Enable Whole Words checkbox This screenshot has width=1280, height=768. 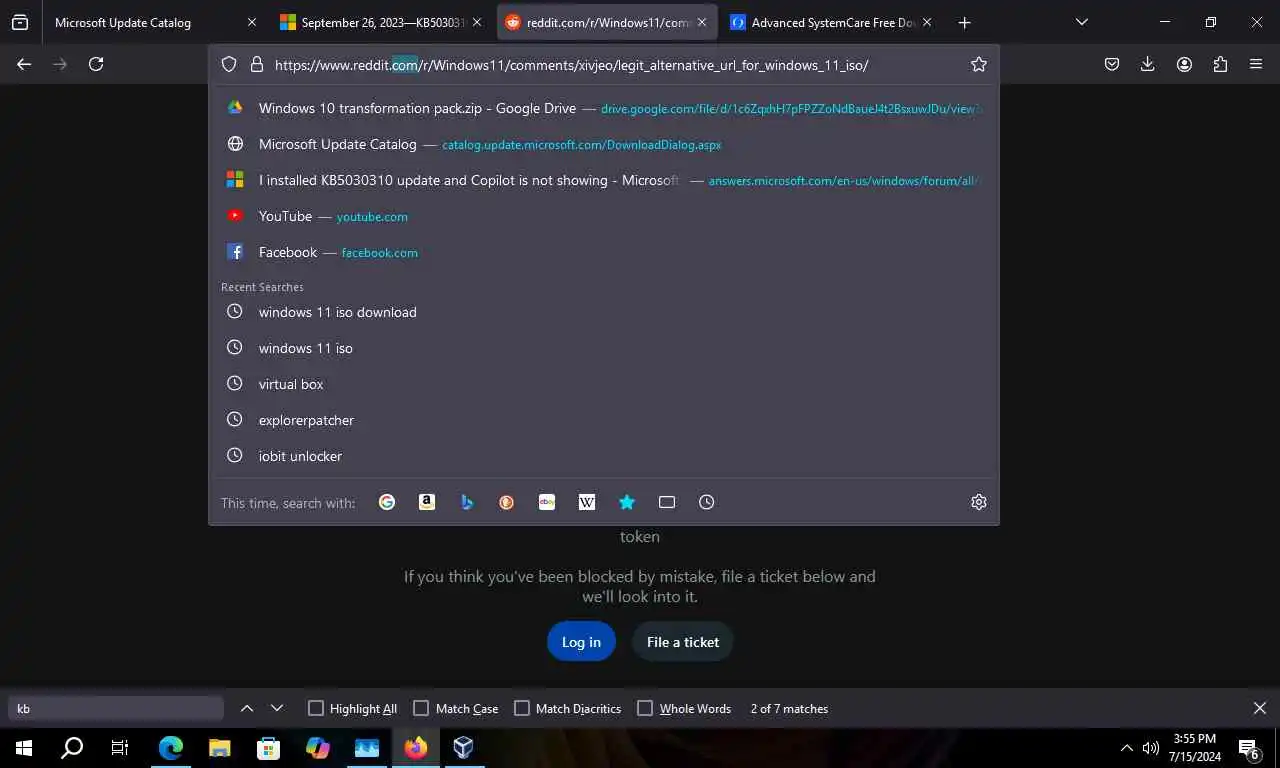645,708
